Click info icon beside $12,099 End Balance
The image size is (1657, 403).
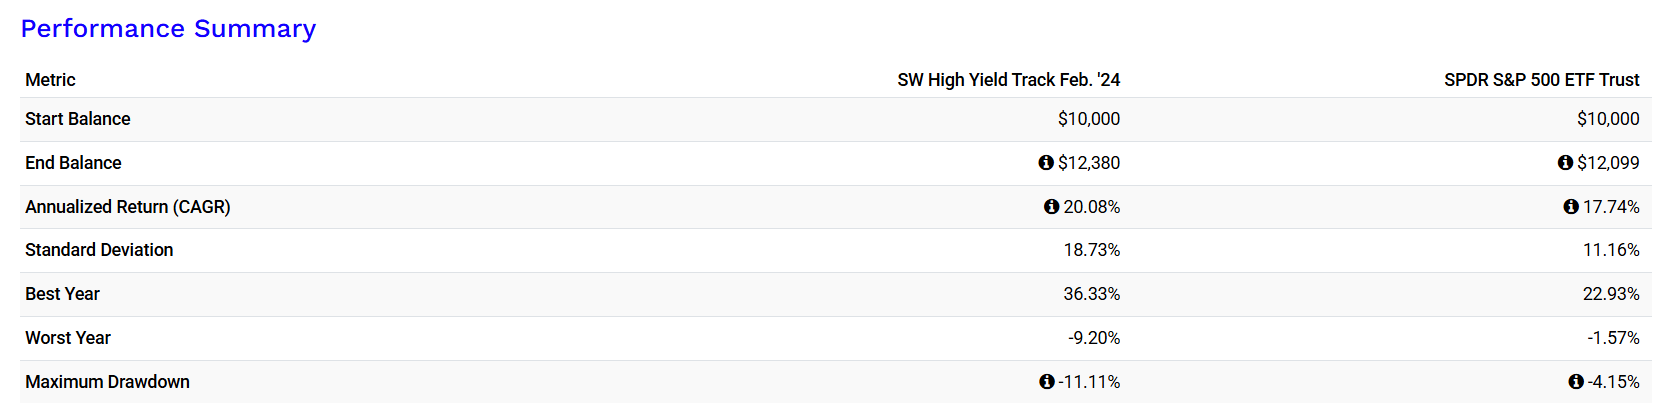pos(1565,162)
